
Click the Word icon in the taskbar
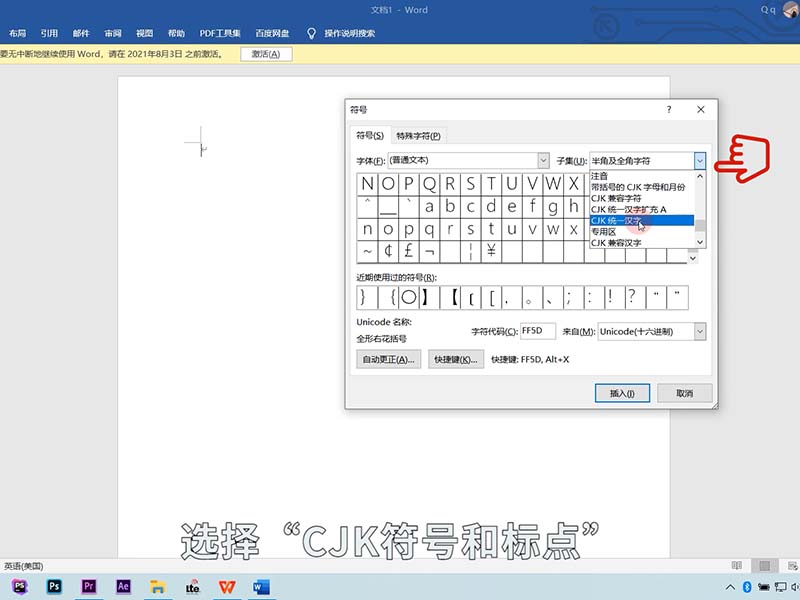261,587
